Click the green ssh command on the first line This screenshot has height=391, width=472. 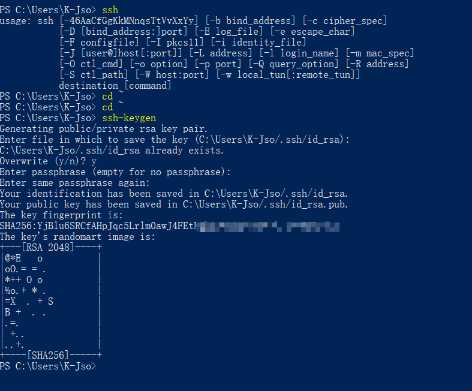(x=110, y=10)
